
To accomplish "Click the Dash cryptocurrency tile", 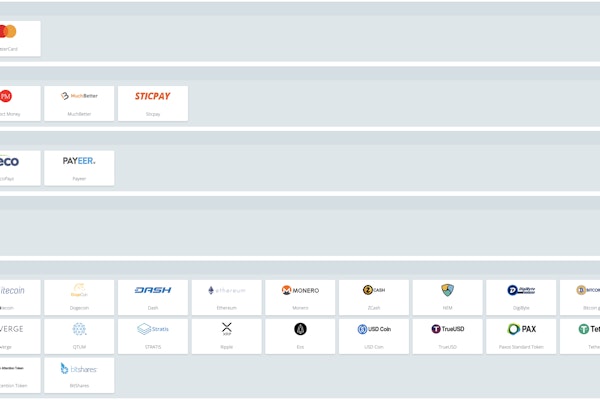I will (152, 297).
